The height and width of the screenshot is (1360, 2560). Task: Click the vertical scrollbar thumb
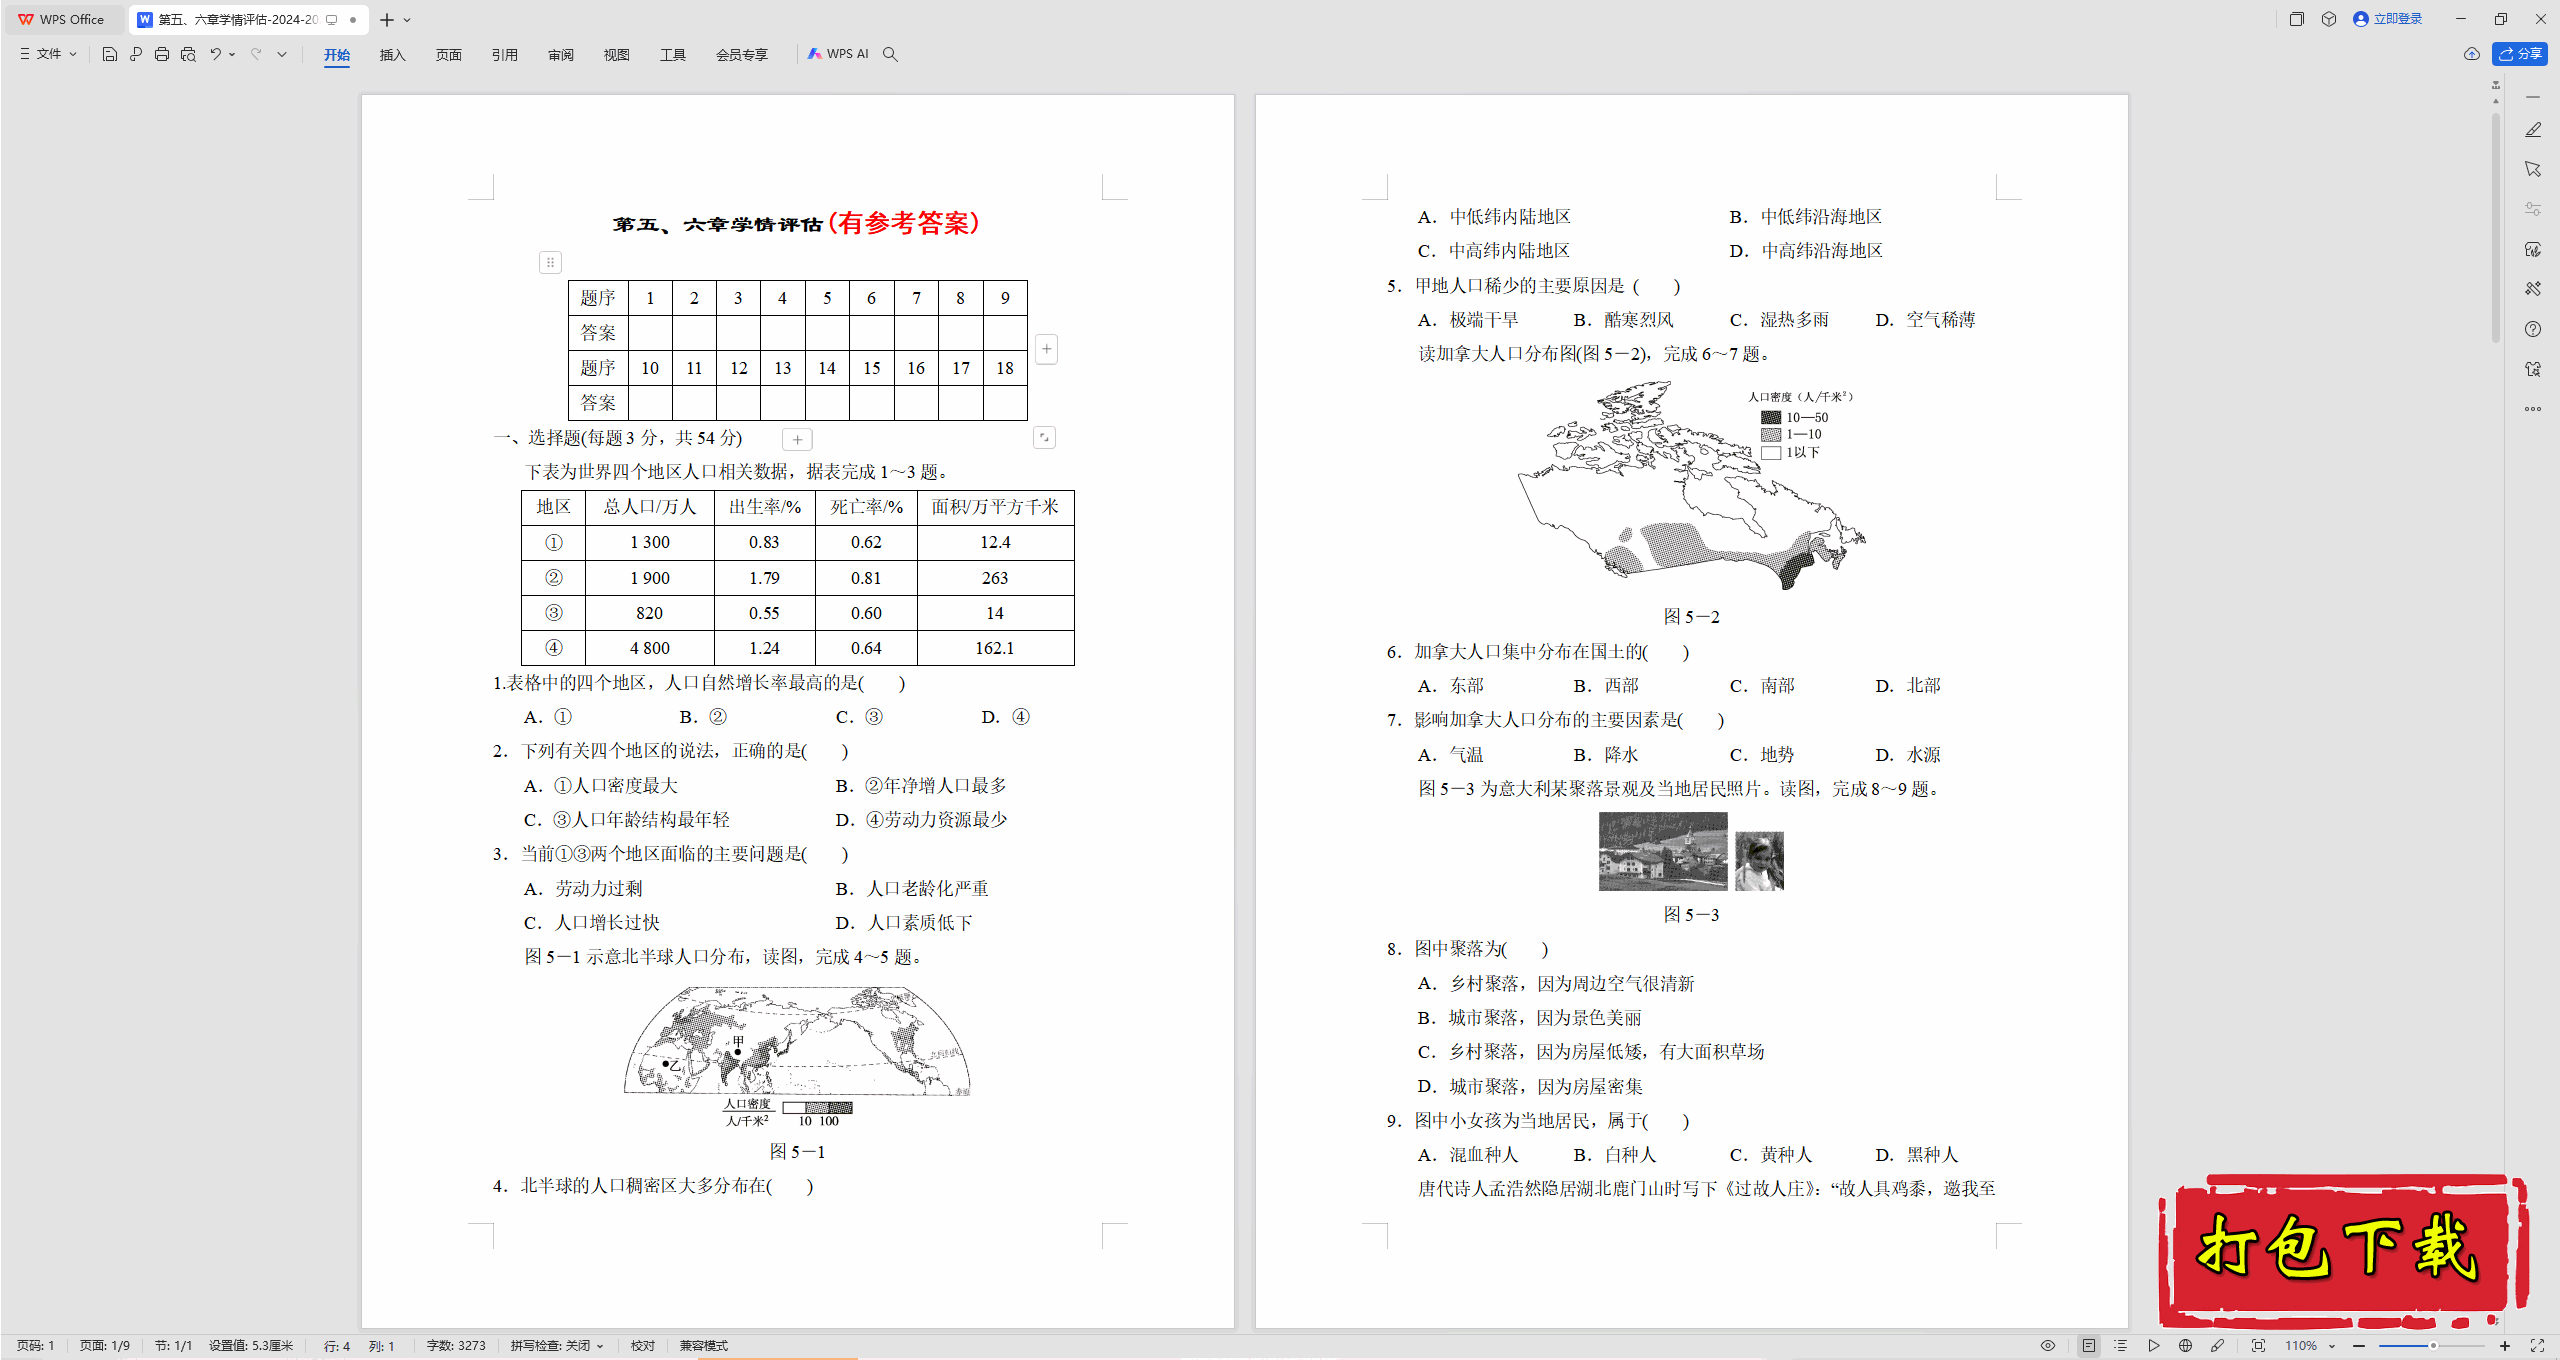click(x=2496, y=229)
